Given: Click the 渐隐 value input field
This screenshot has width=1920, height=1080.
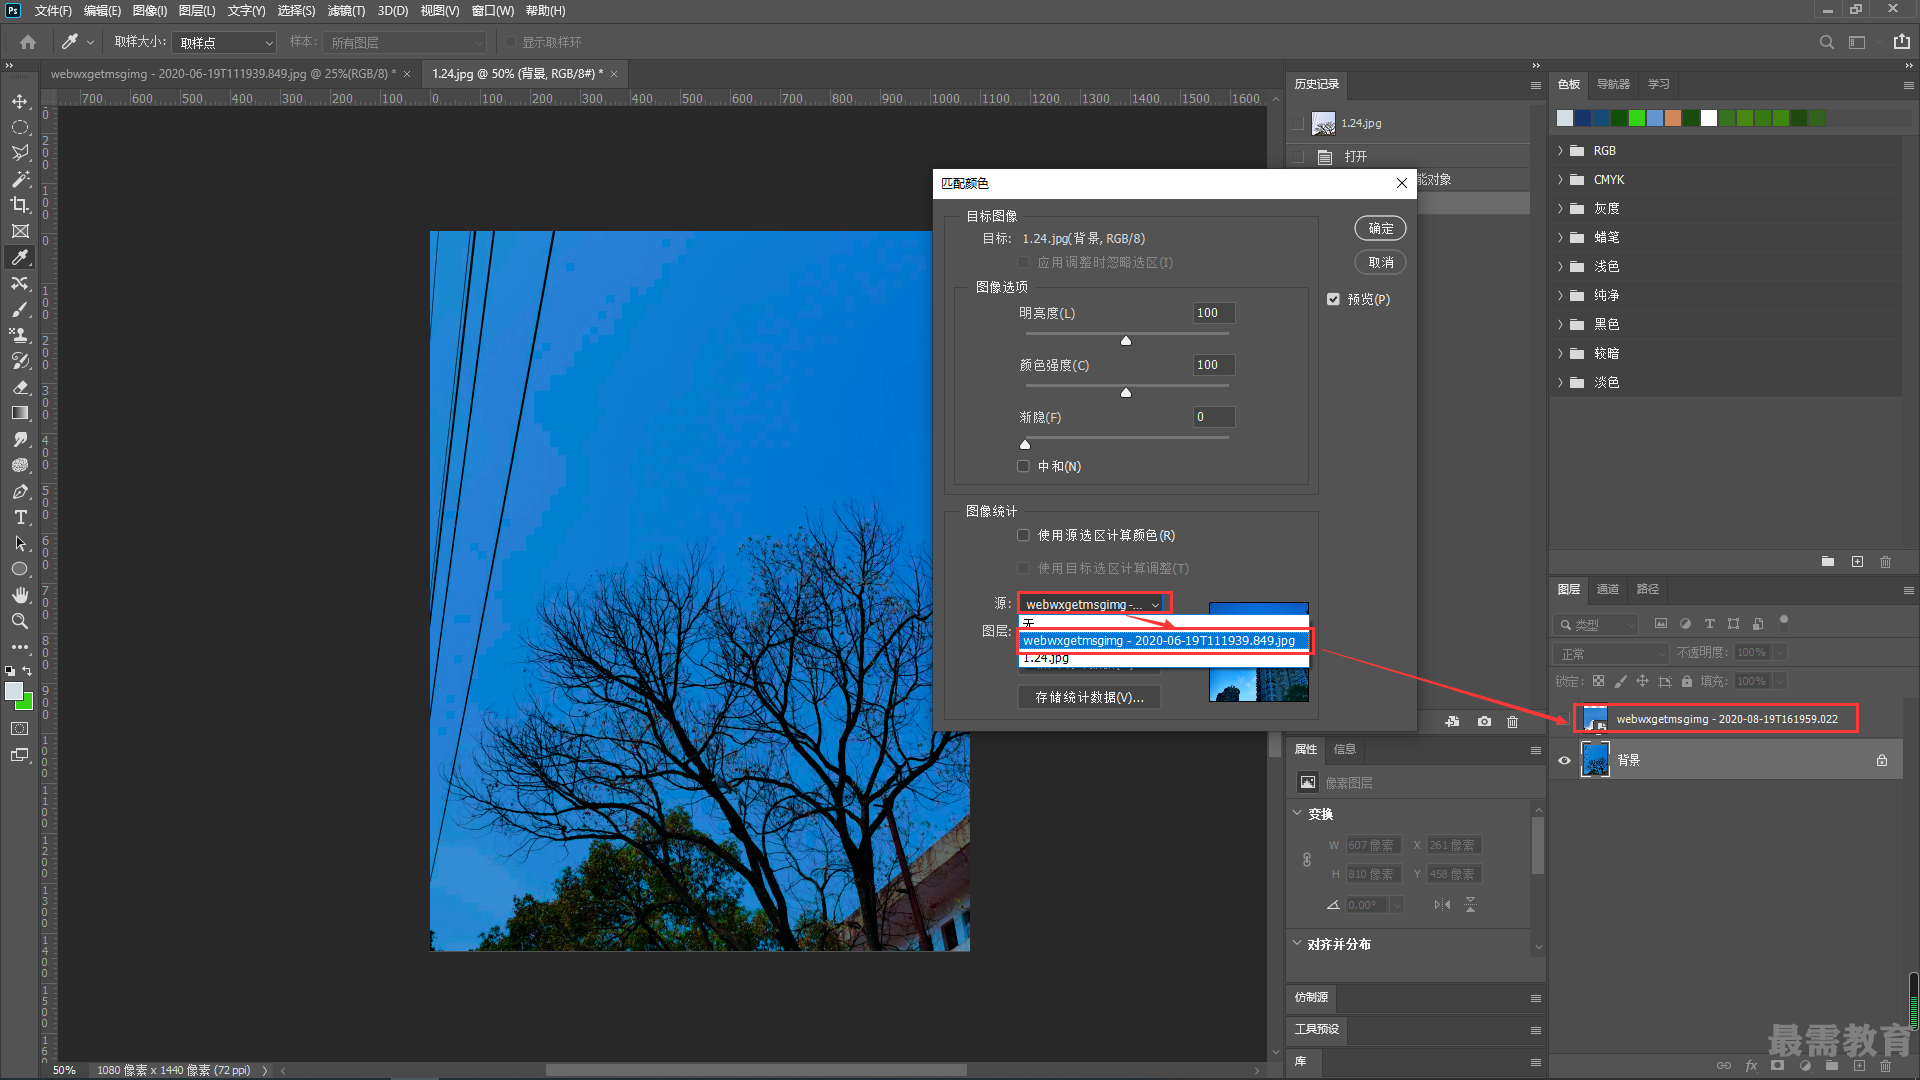Looking at the screenshot, I should [1214, 417].
